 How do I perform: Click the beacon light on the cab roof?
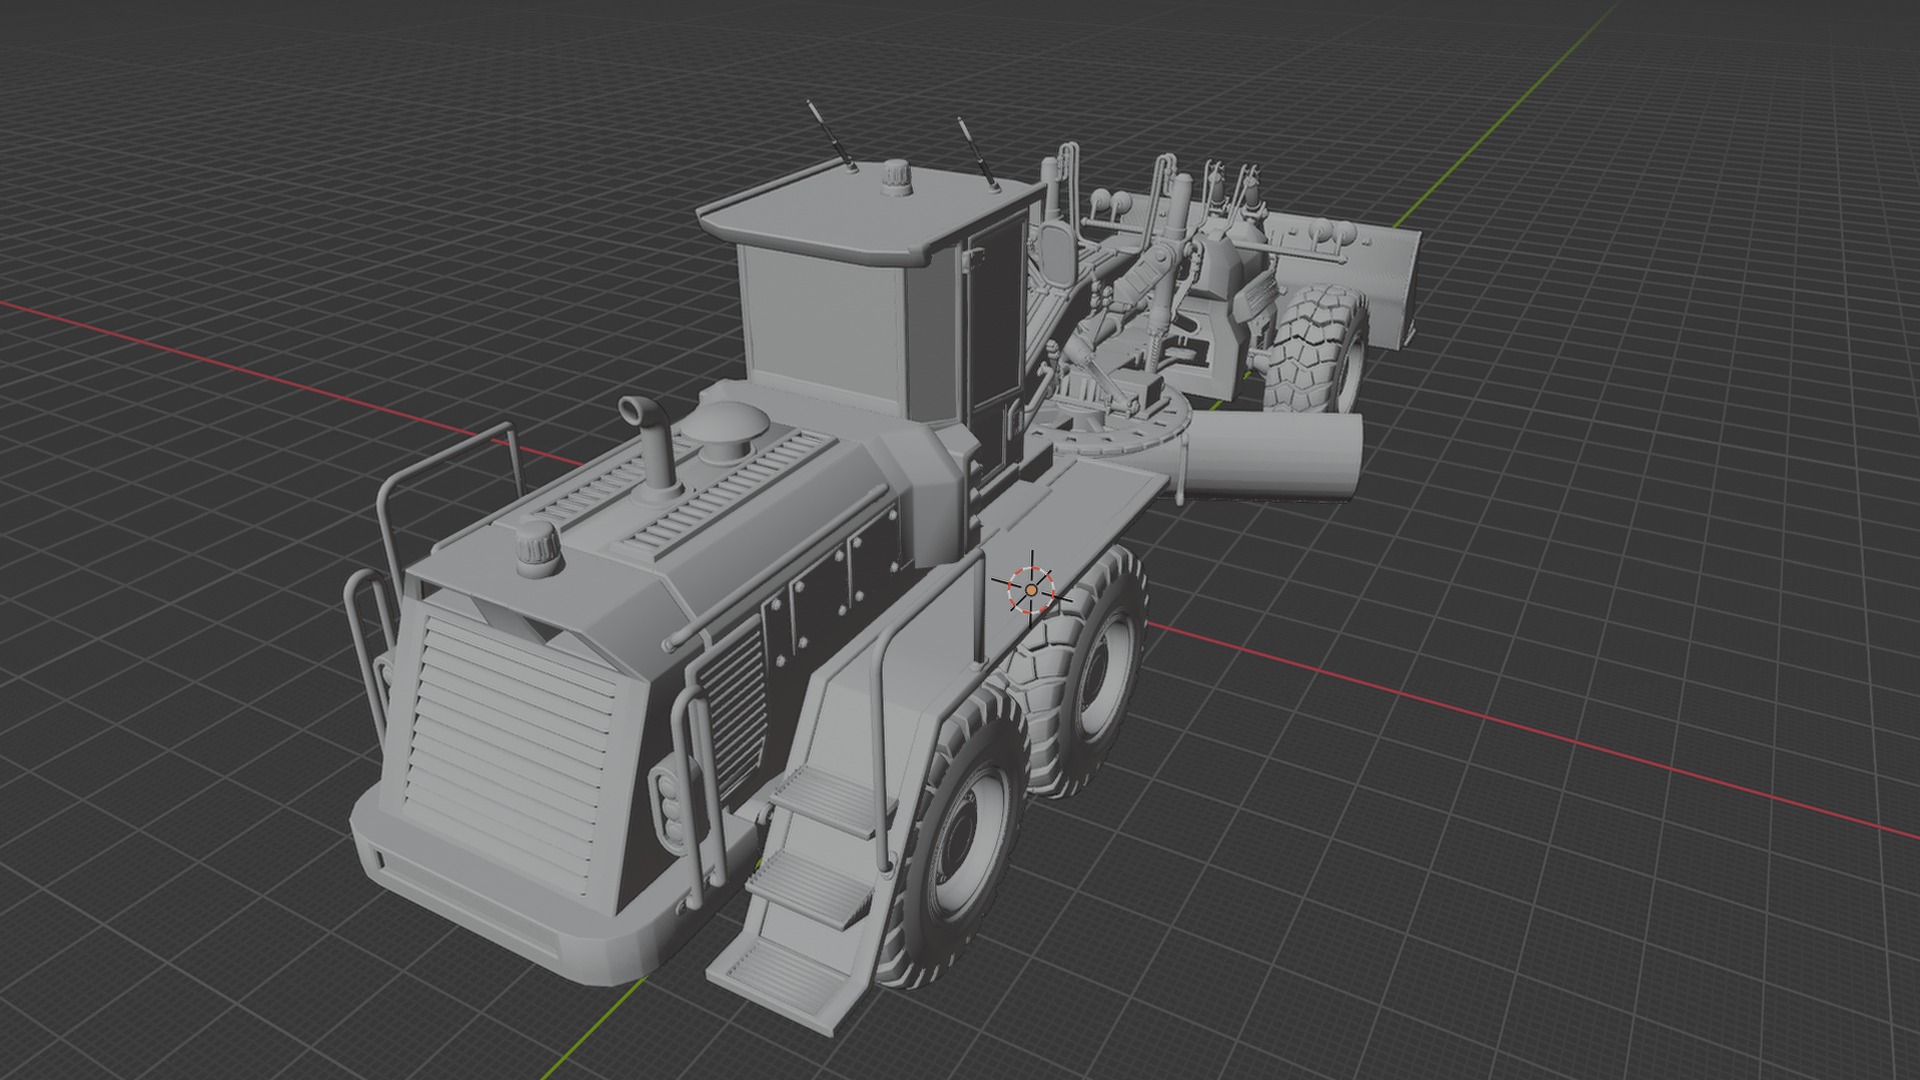(896, 178)
